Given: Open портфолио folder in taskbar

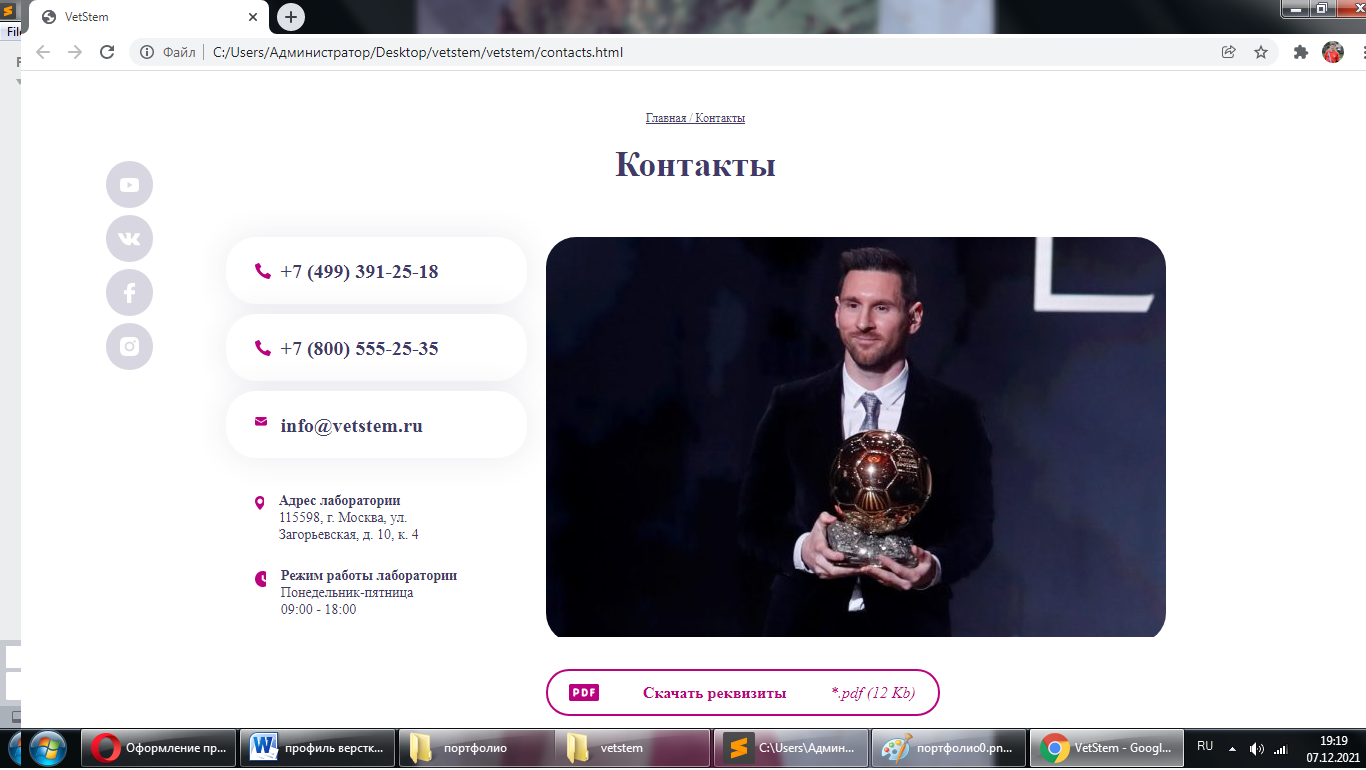Looking at the screenshot, I should point(476,748).
